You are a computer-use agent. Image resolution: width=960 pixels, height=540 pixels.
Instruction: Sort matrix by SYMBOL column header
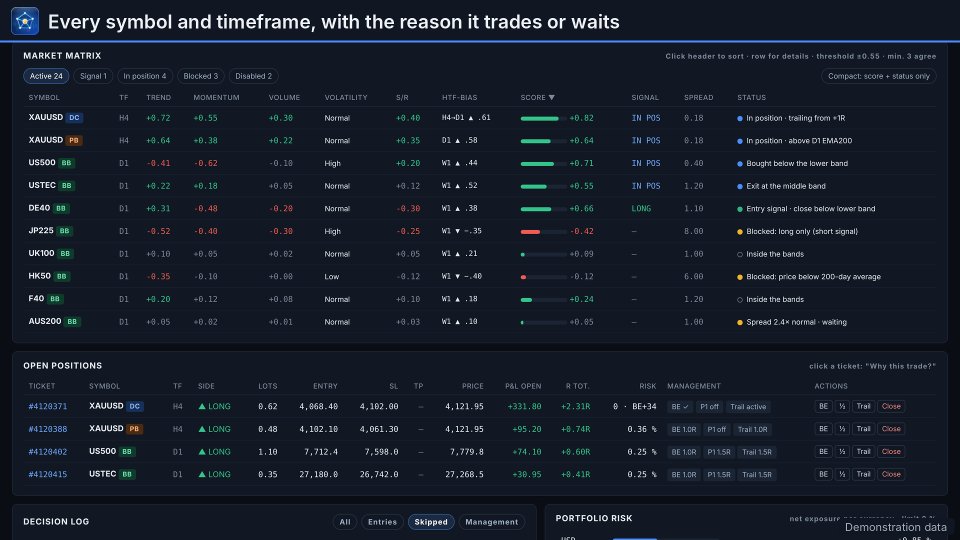44,97
